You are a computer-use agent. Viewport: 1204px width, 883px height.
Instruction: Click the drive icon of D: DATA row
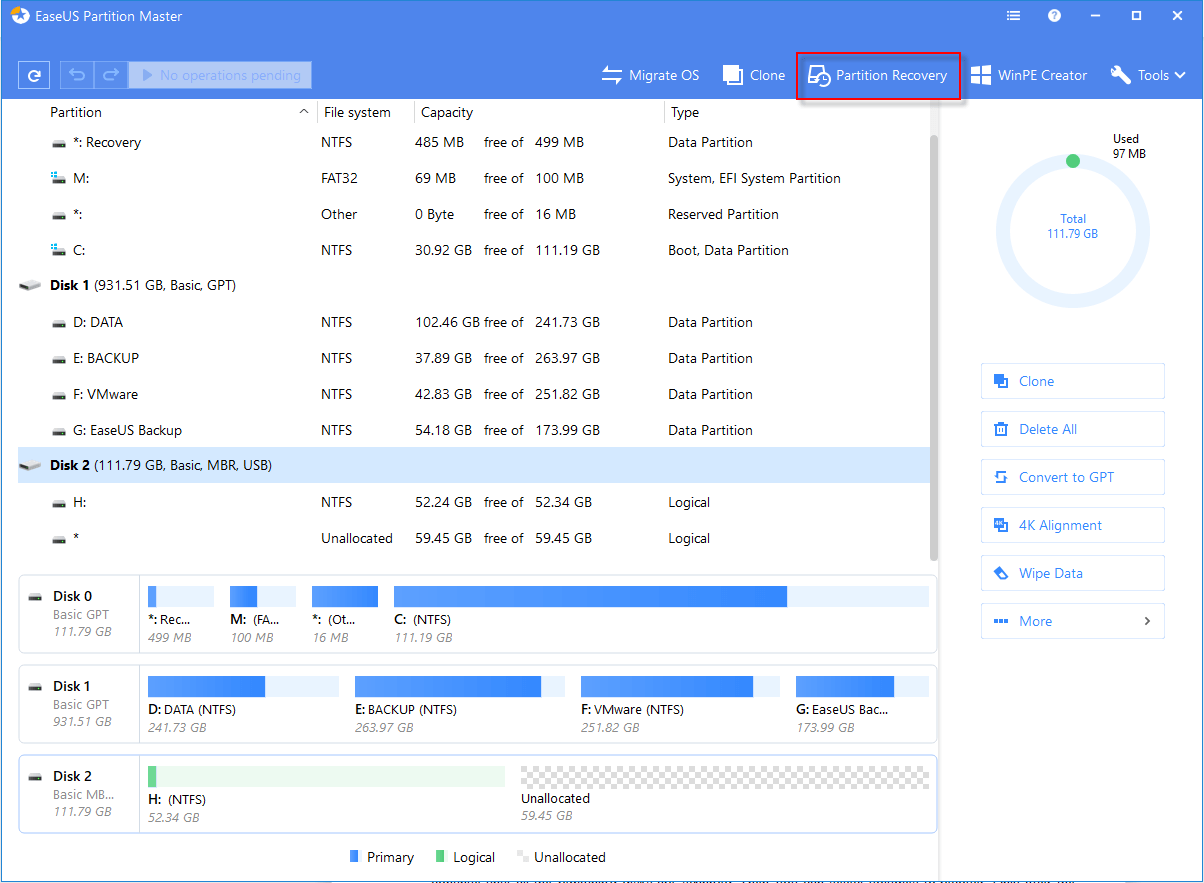(59, 322)
